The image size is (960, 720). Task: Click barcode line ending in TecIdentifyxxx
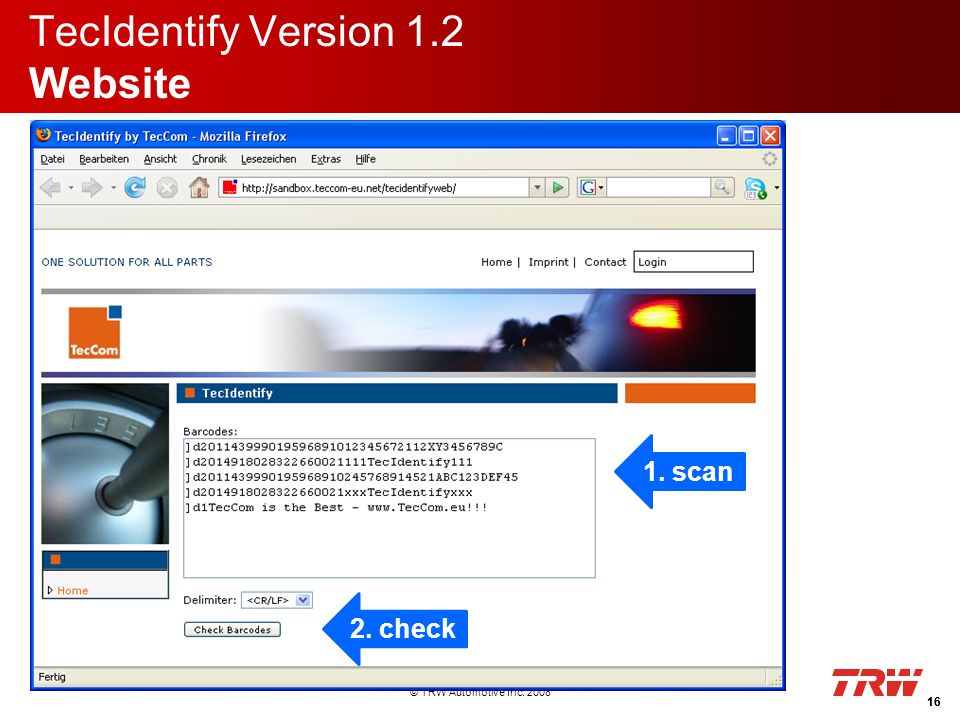coord(329,492)
